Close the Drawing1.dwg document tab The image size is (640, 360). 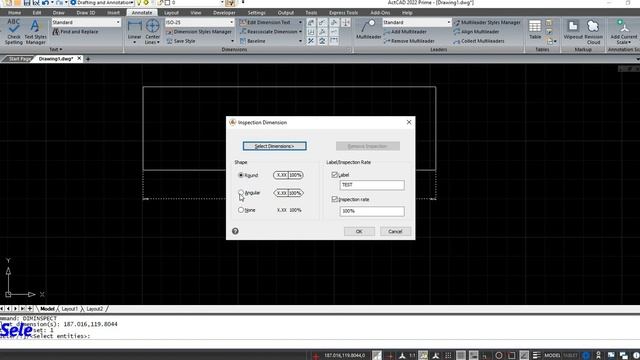79,58
